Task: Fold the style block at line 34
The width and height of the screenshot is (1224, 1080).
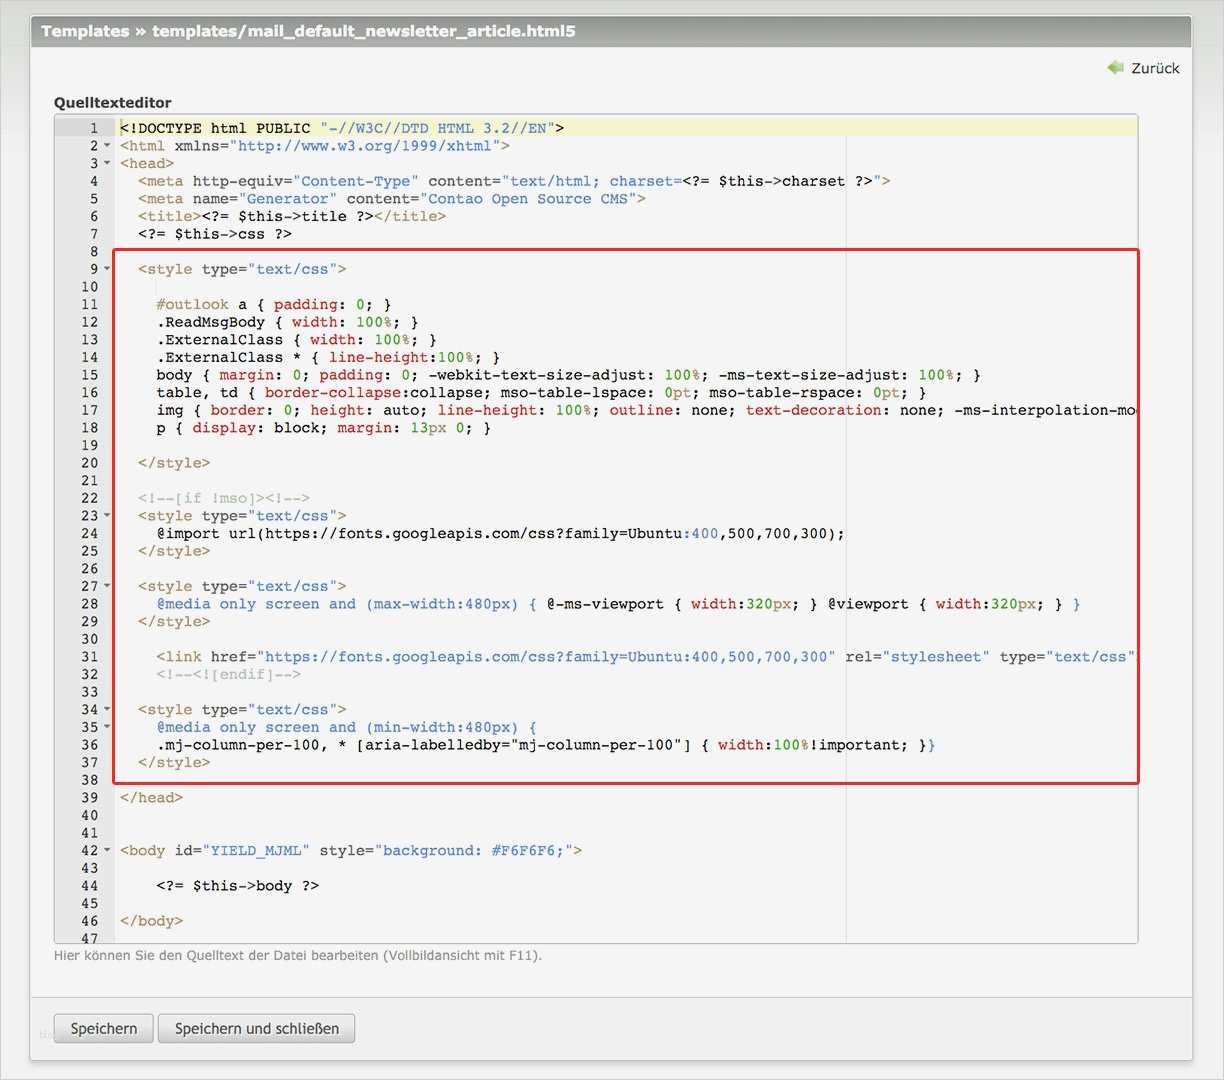Action: click(107, 710)
